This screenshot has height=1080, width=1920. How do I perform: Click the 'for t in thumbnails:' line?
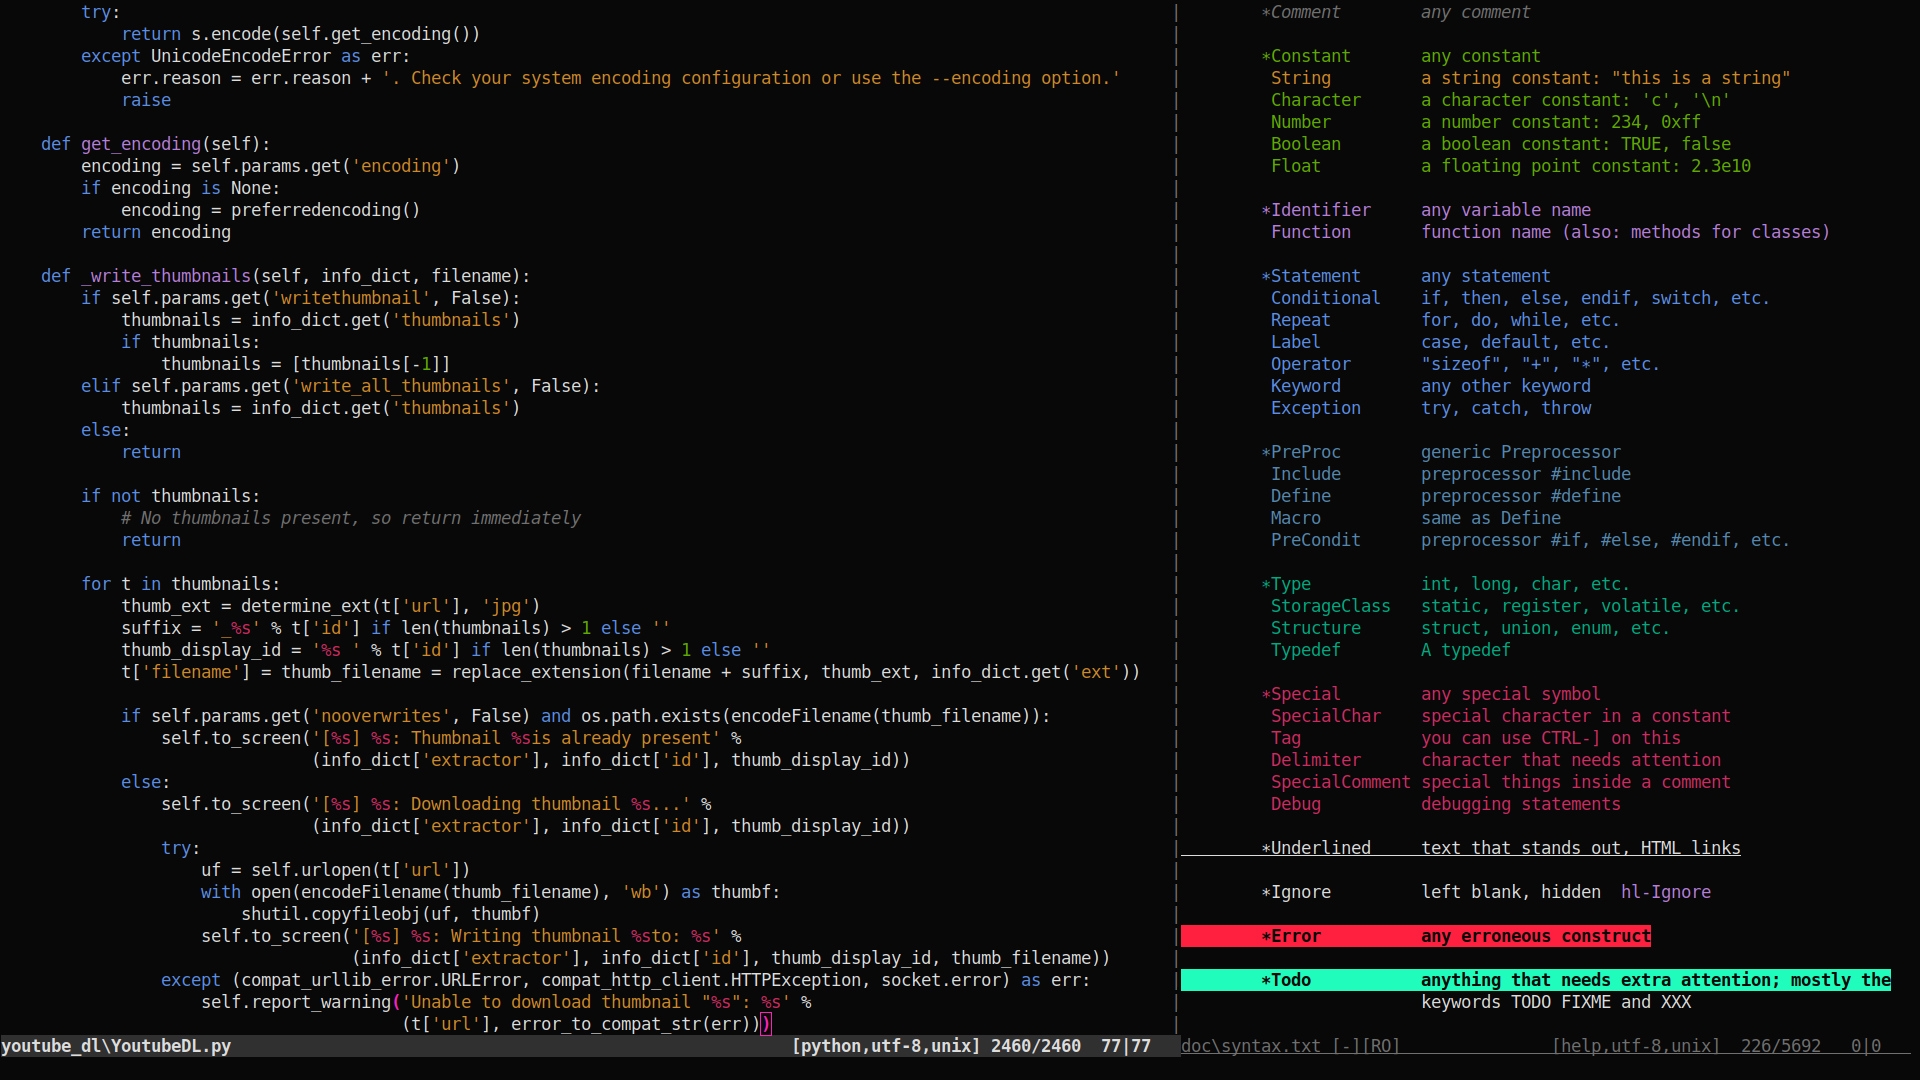(180, 584)
